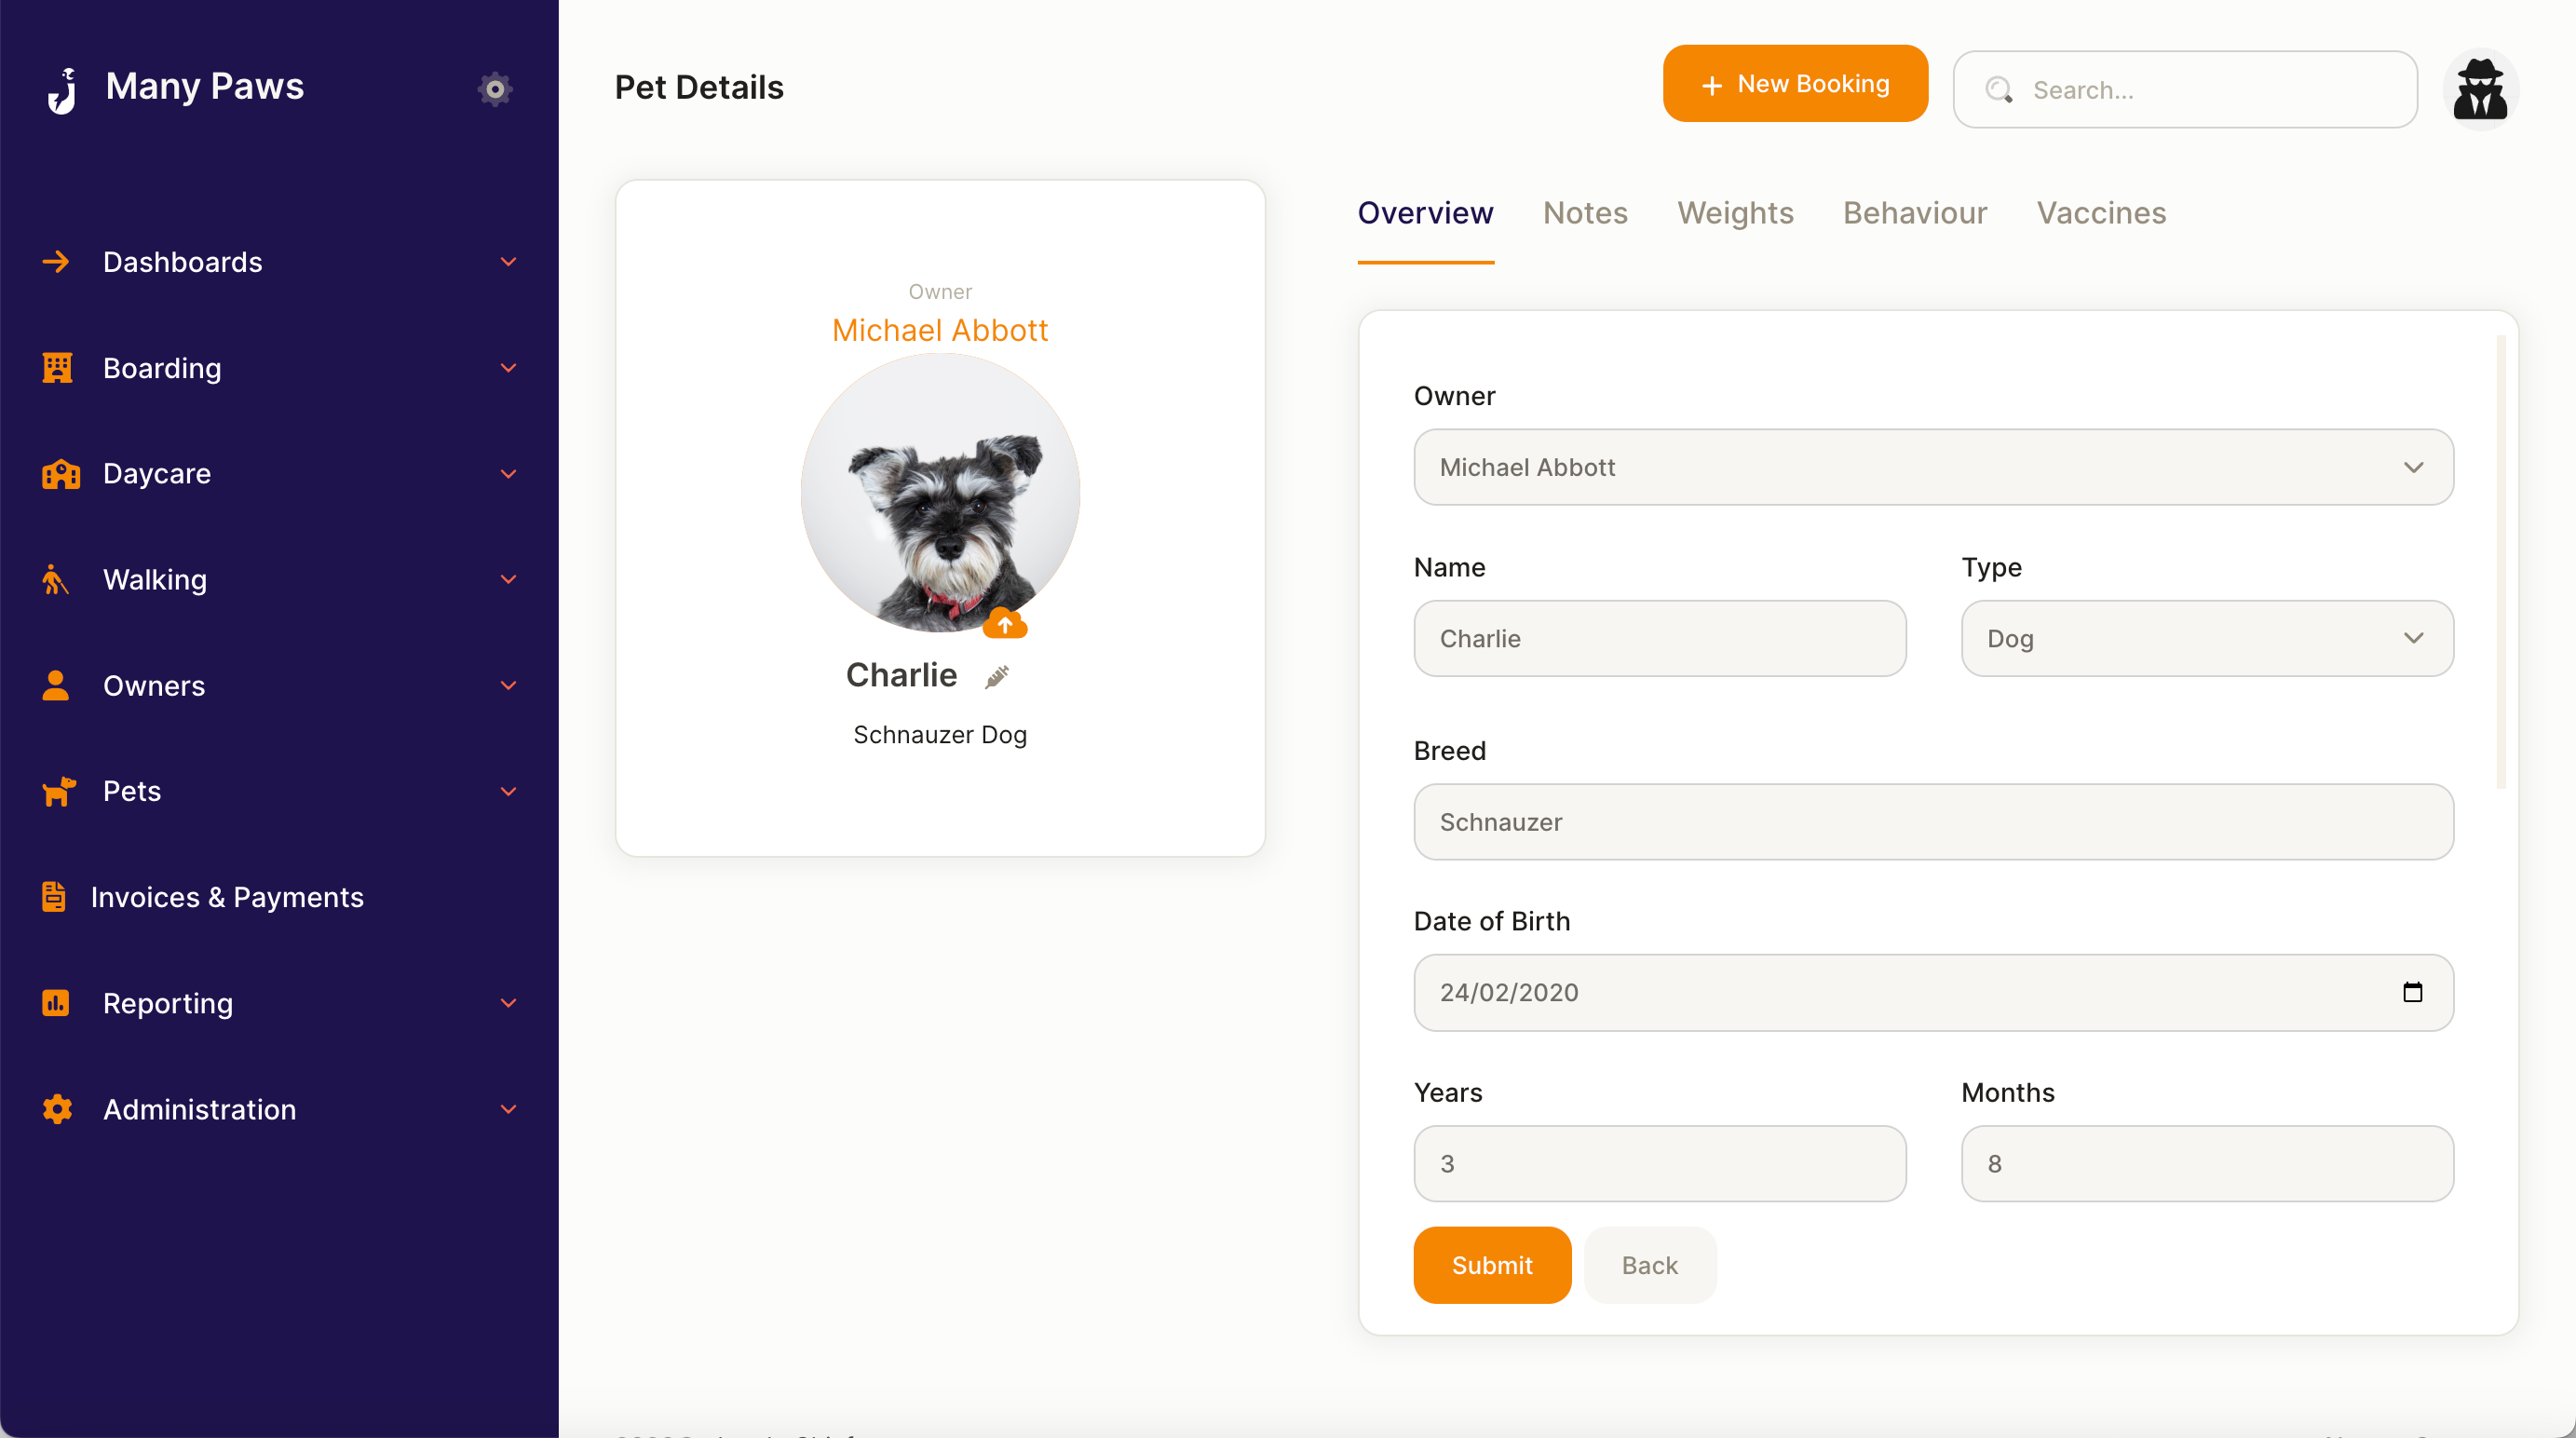Open the user avatar in top right corner
This screenshot has height=1438, width=2576.
[2481, 89]
